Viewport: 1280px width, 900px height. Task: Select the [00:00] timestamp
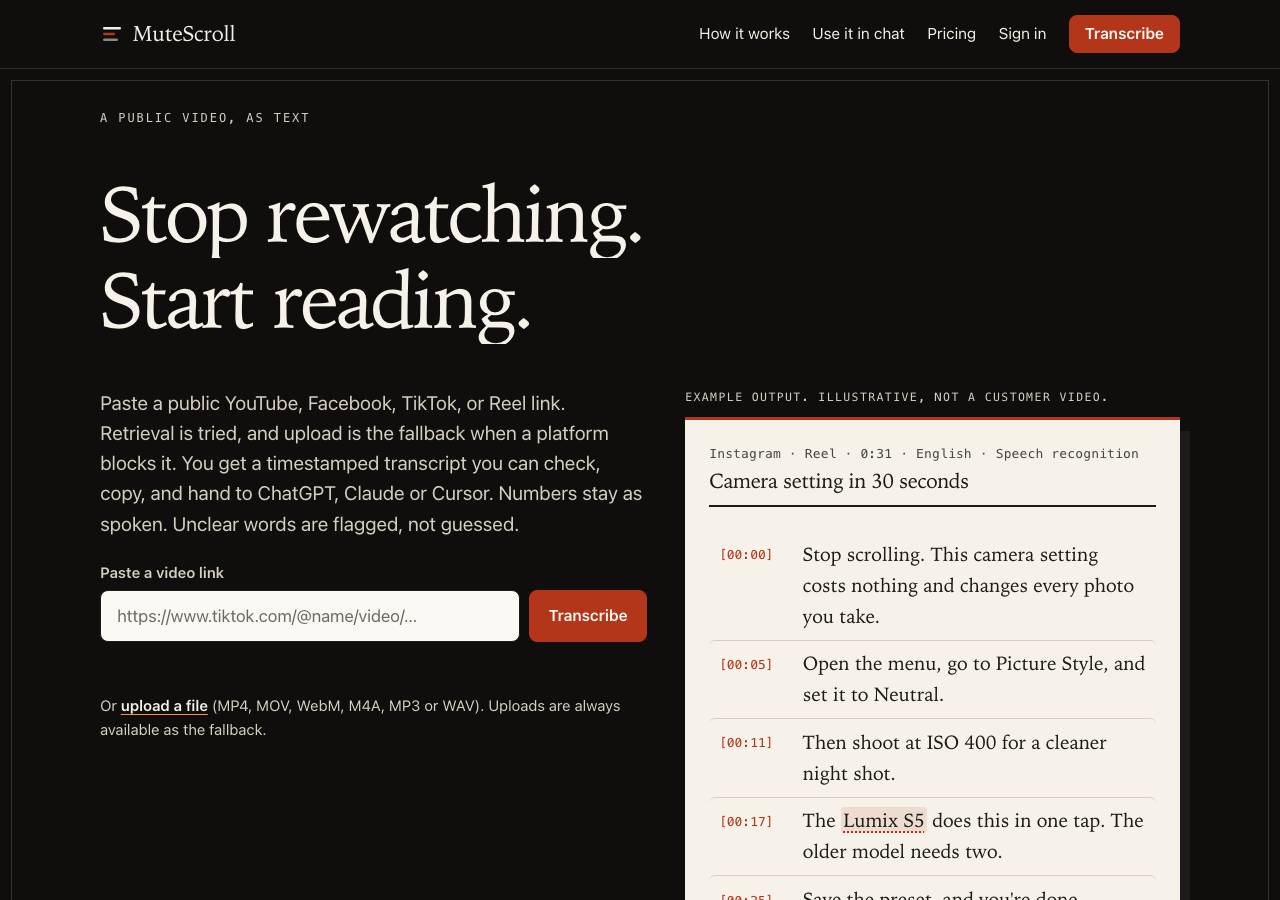click(x=746, y=555)
